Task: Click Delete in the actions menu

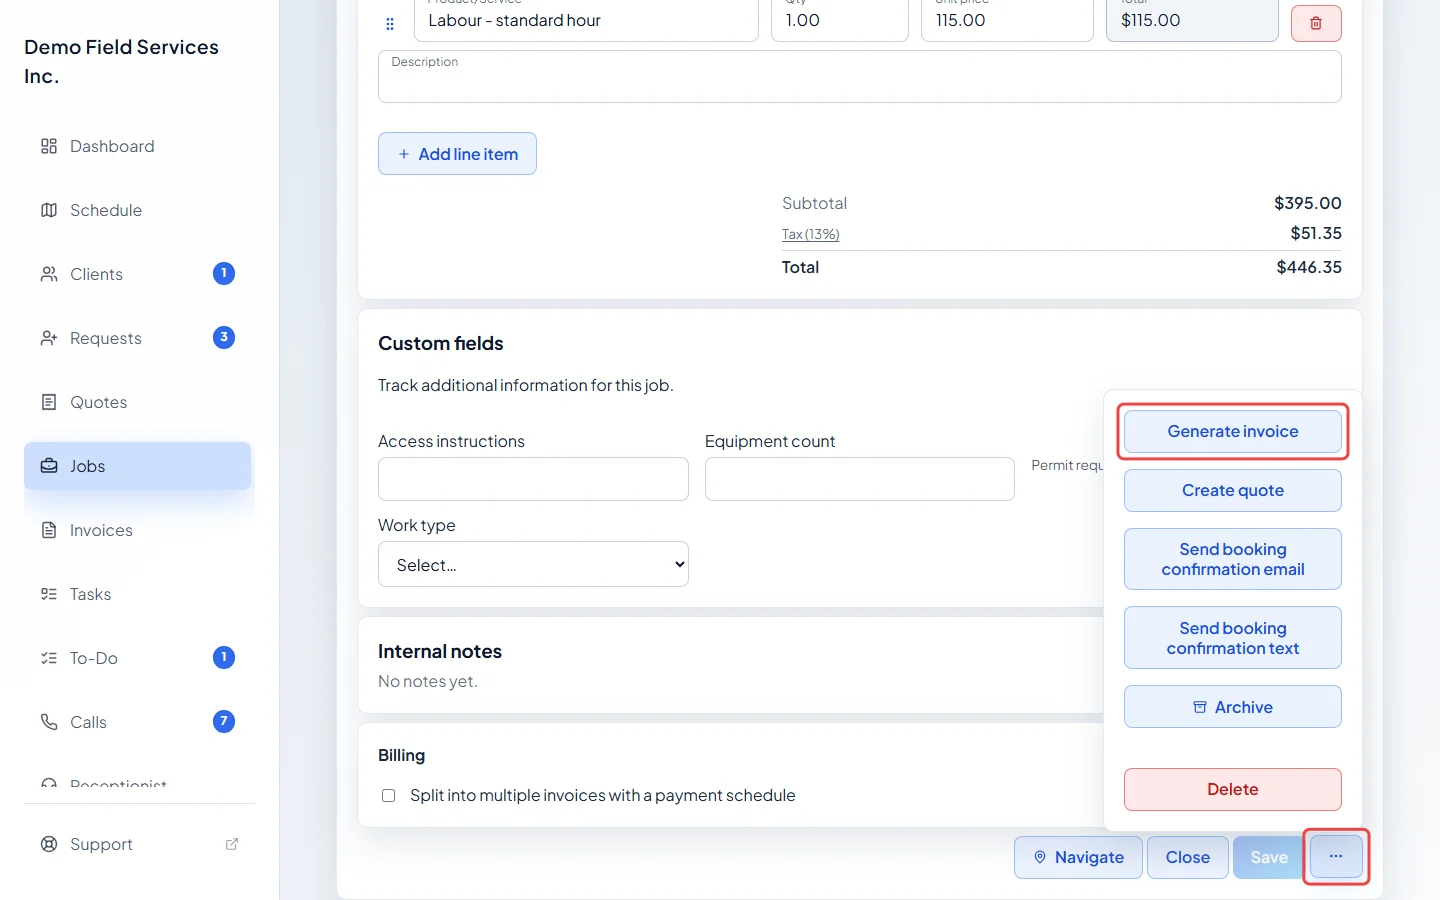Action: pyautogui.click(x=1233, y=790)
